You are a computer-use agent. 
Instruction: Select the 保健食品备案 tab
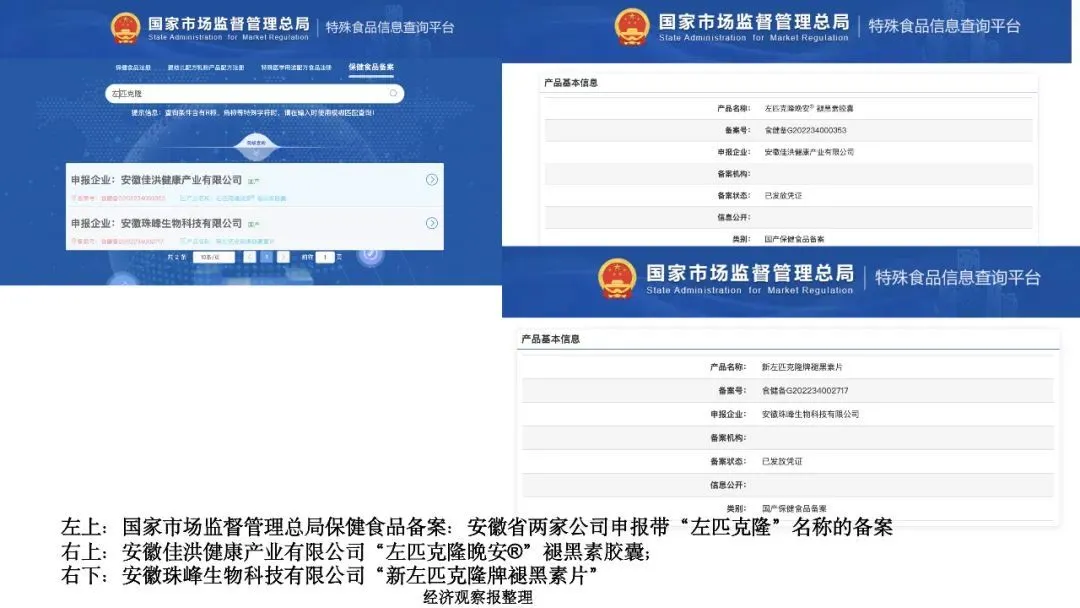tap(371, 68)
